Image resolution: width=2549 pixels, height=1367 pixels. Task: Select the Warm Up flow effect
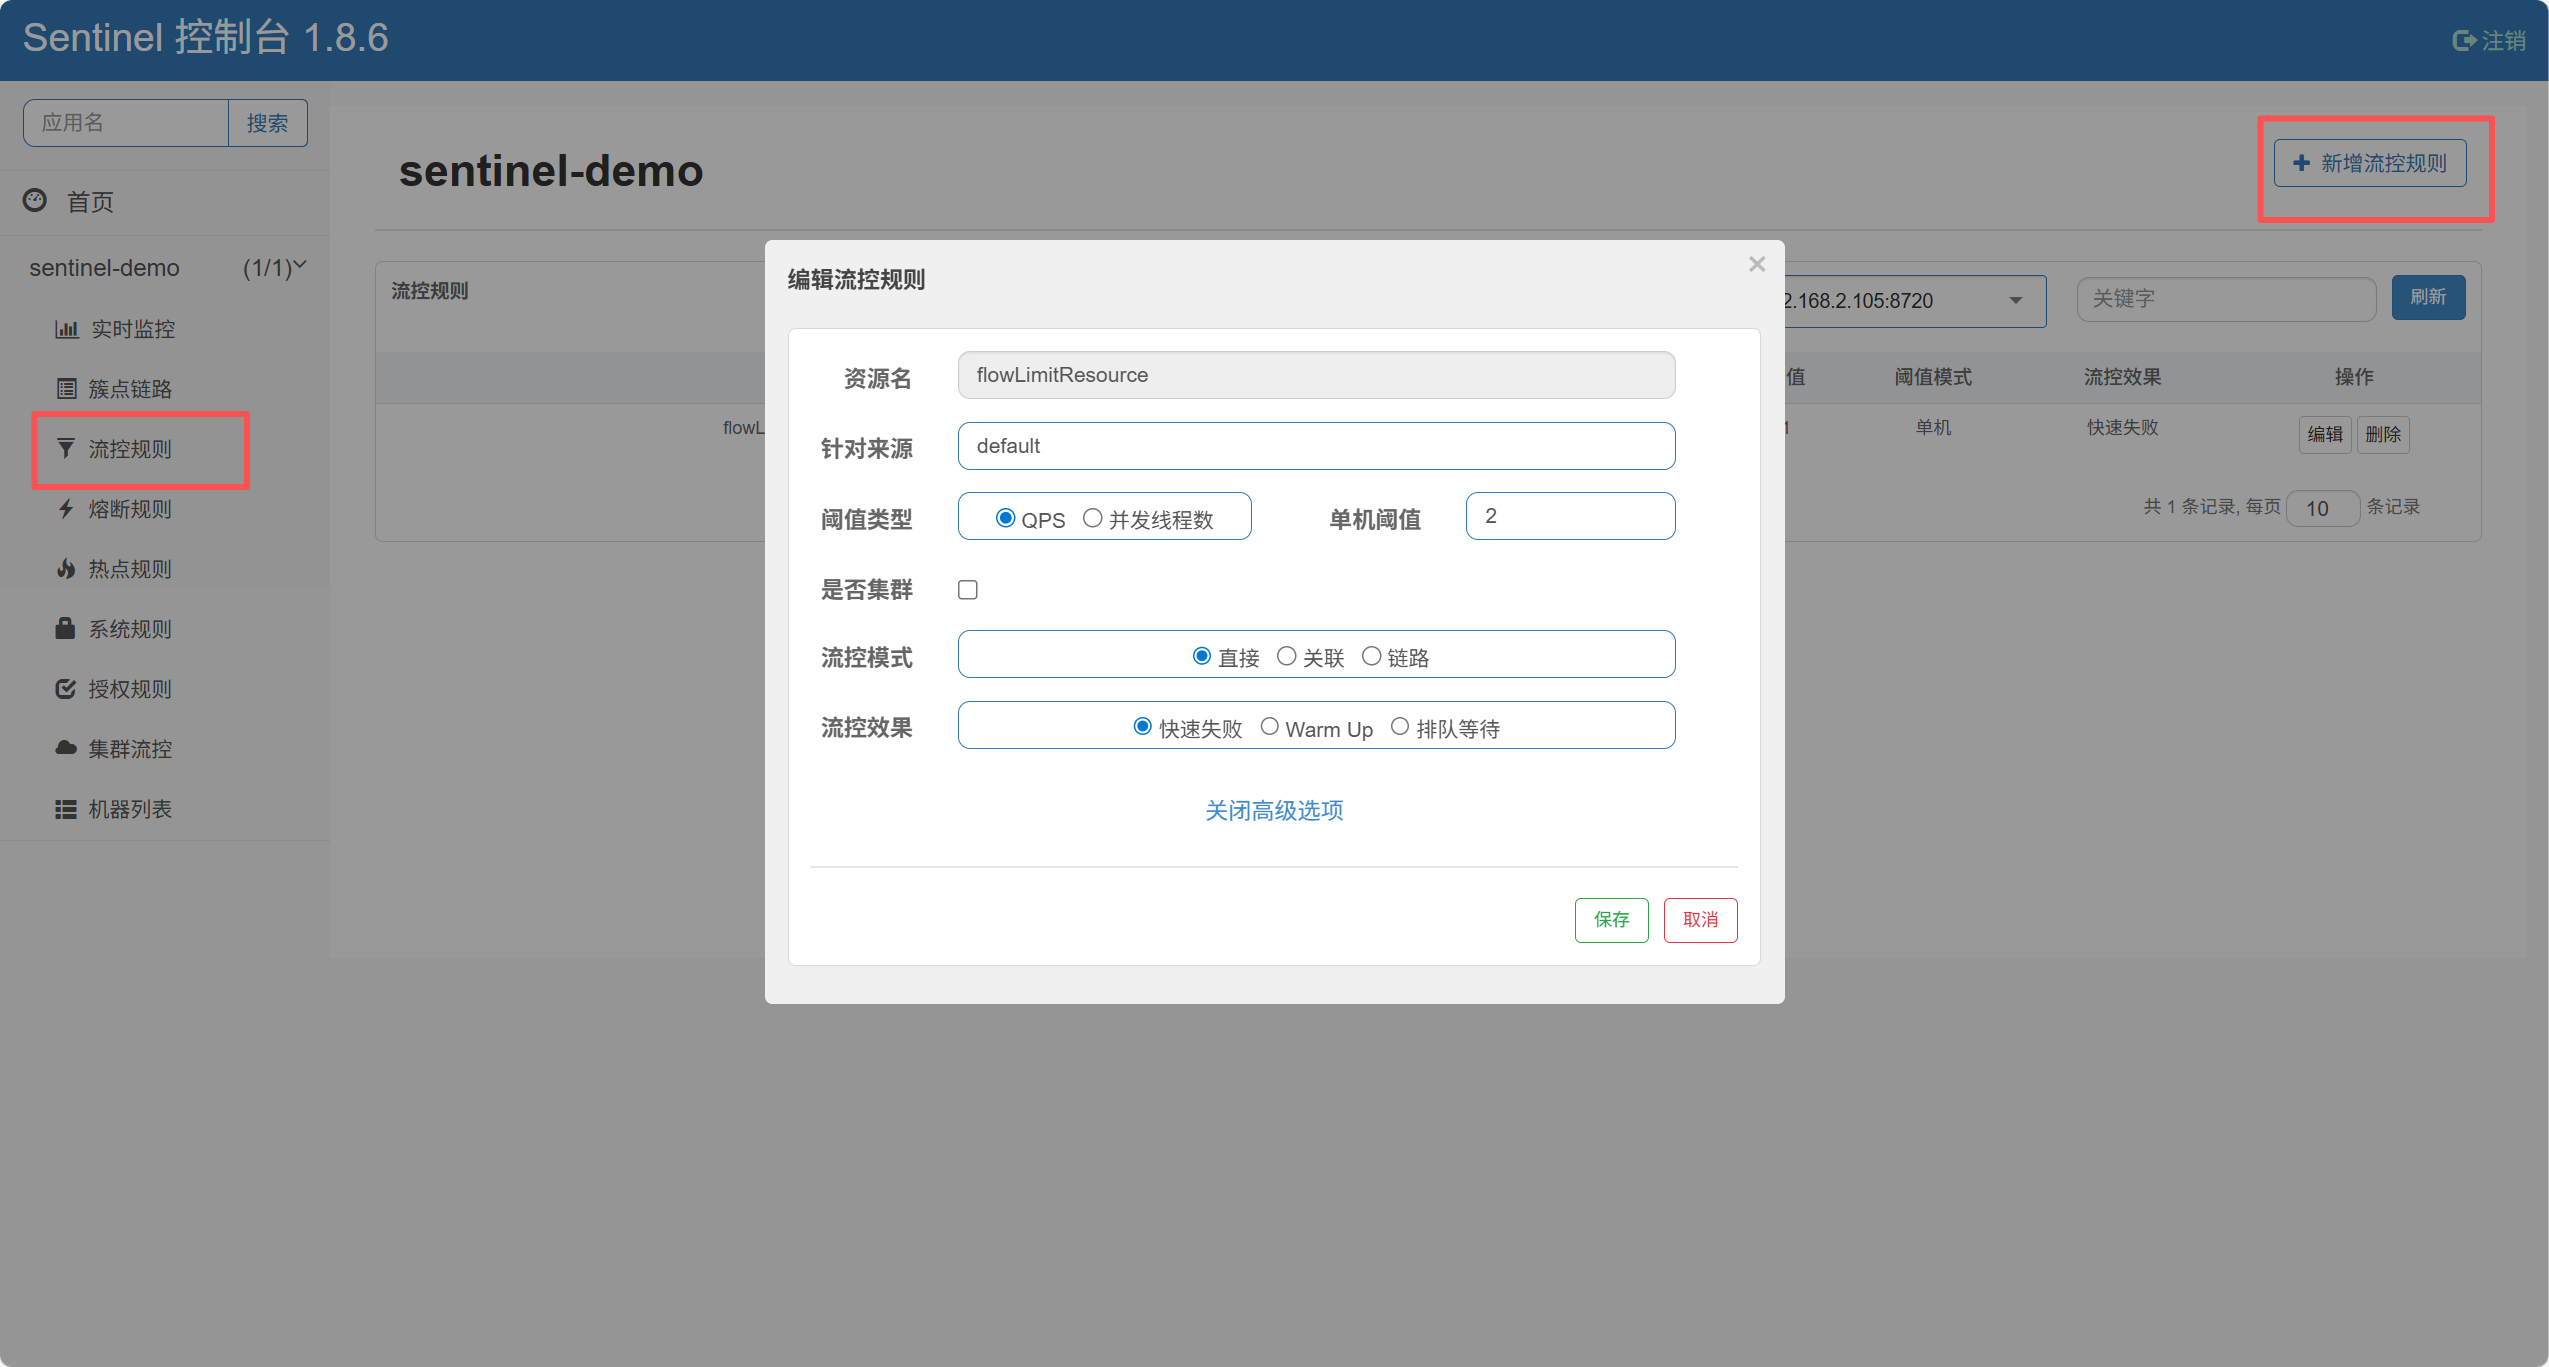1270,727
